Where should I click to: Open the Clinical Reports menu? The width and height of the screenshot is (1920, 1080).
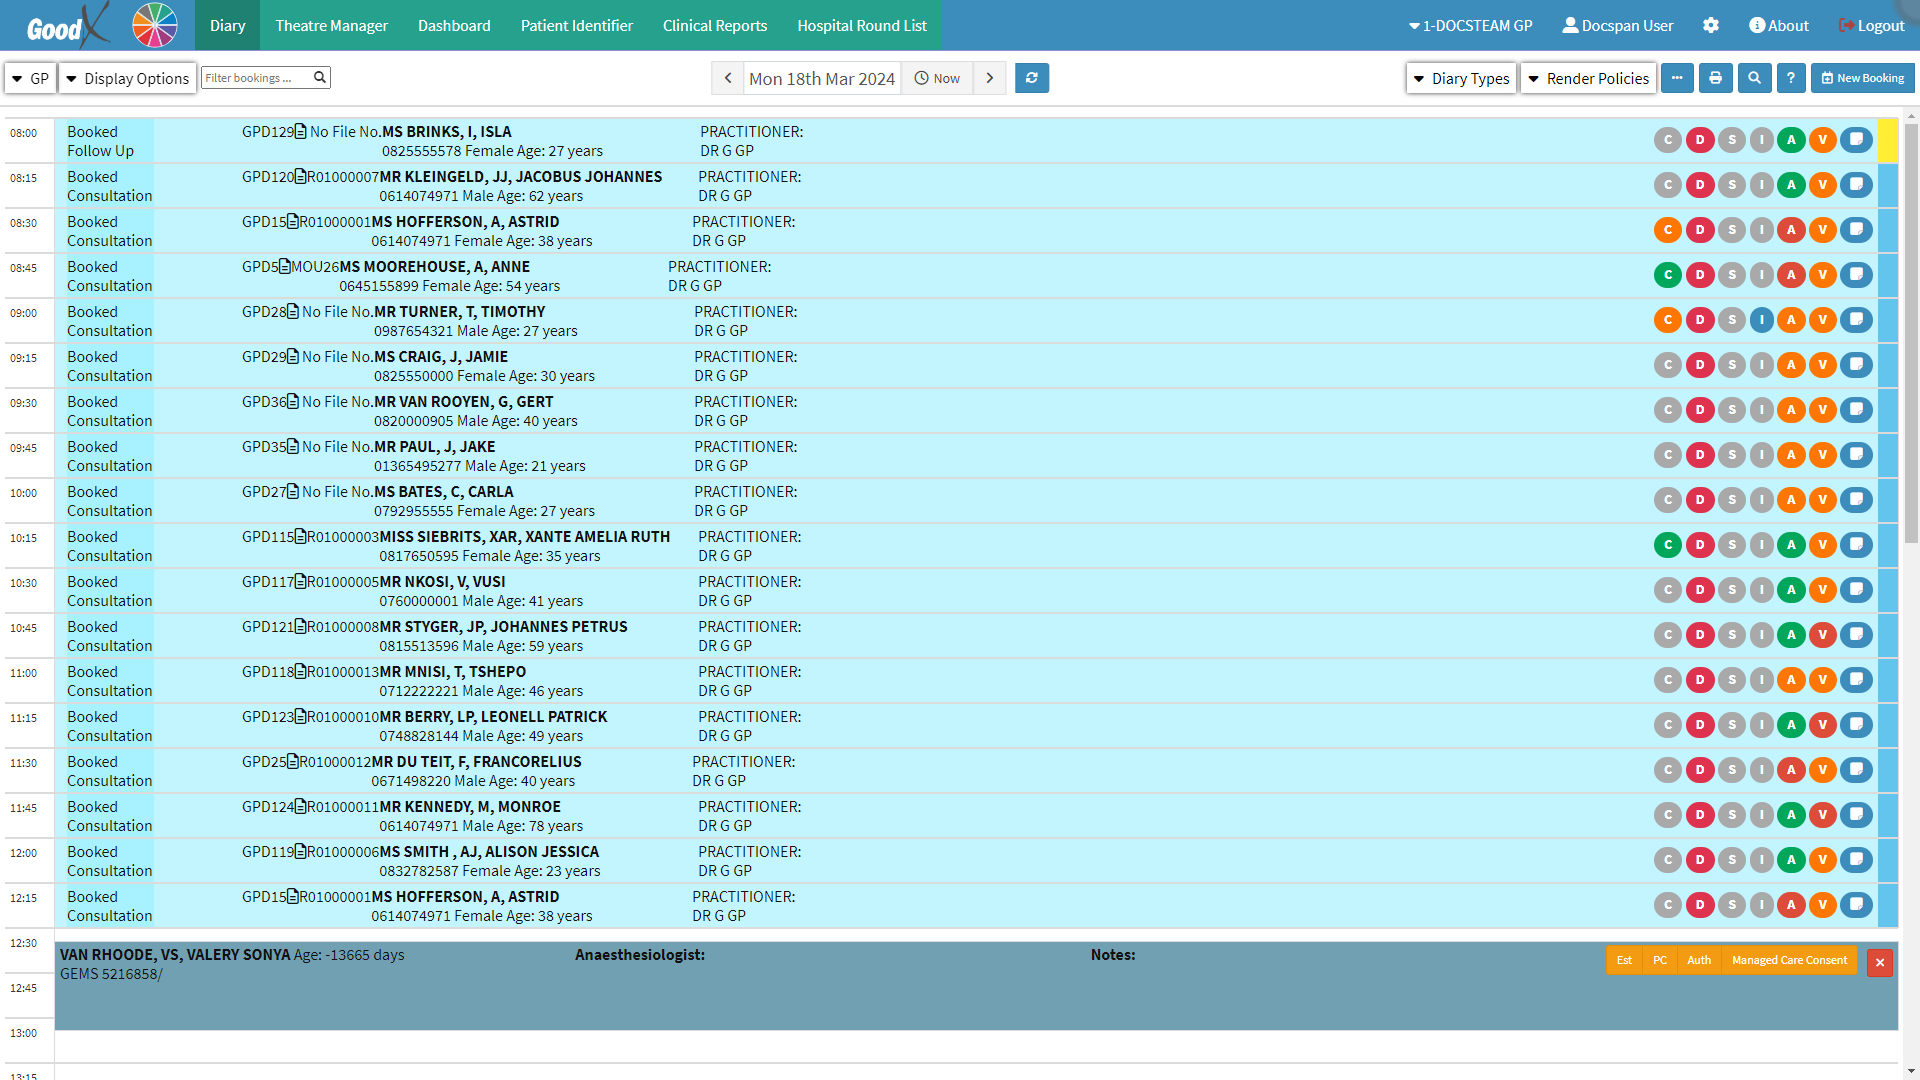[714, 25]
